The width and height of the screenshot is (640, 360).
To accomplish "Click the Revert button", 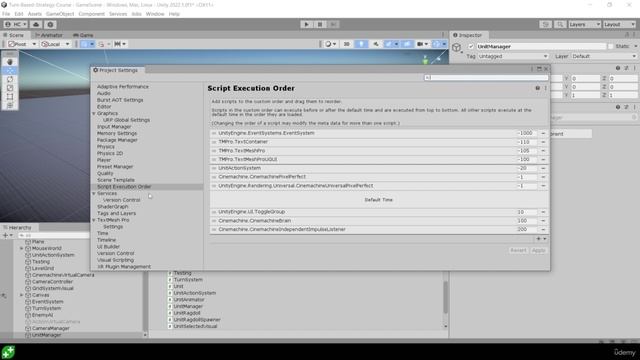I will click(x=518, y=250).
